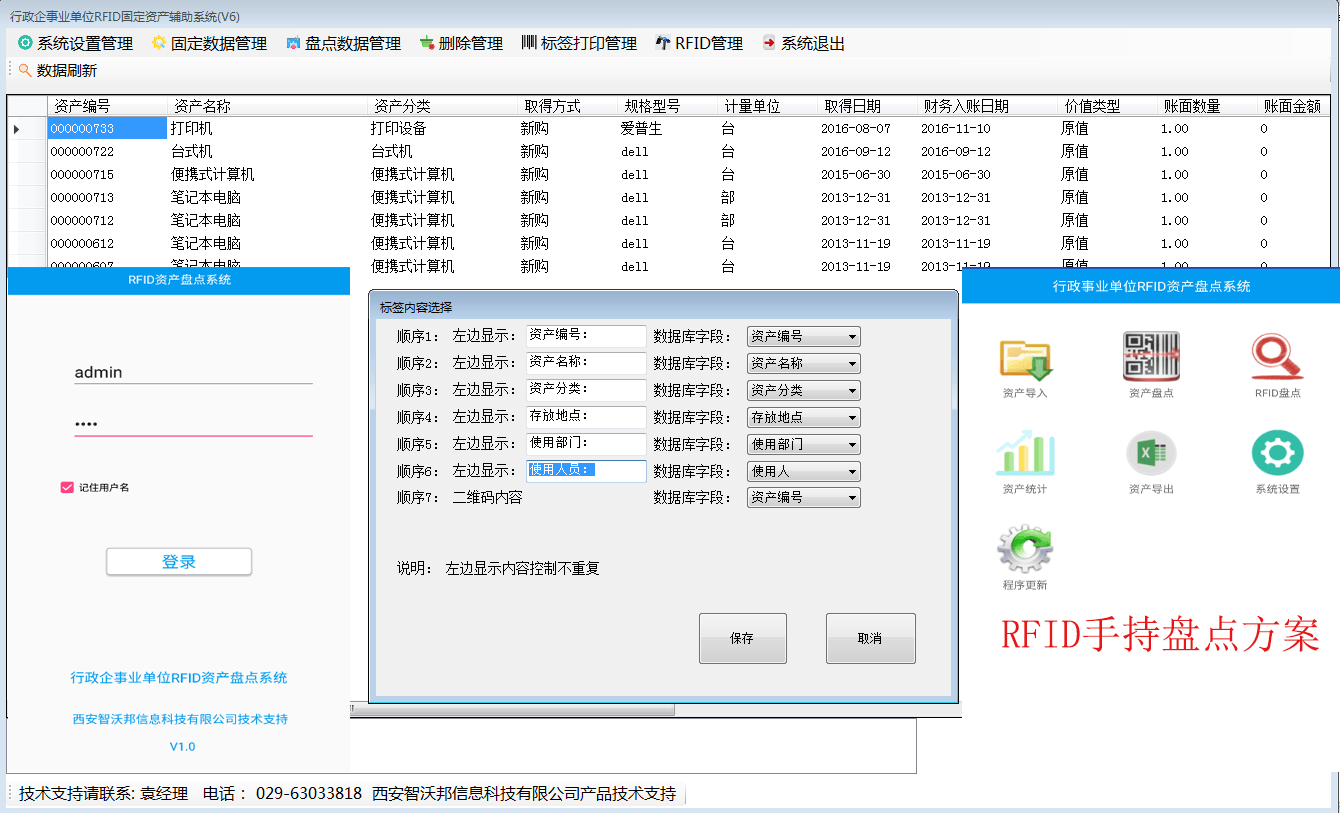Open 数据库字段 dropdown for 顺序1
The image size is (1340, 813).
[804, 337]
